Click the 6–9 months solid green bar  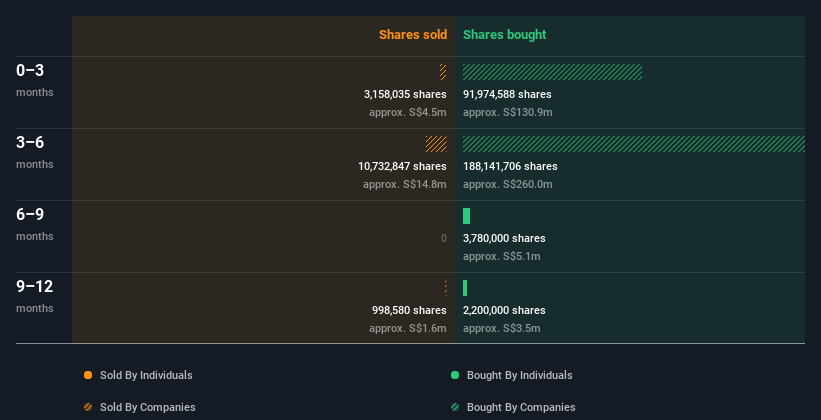click(x=467, y=216)
